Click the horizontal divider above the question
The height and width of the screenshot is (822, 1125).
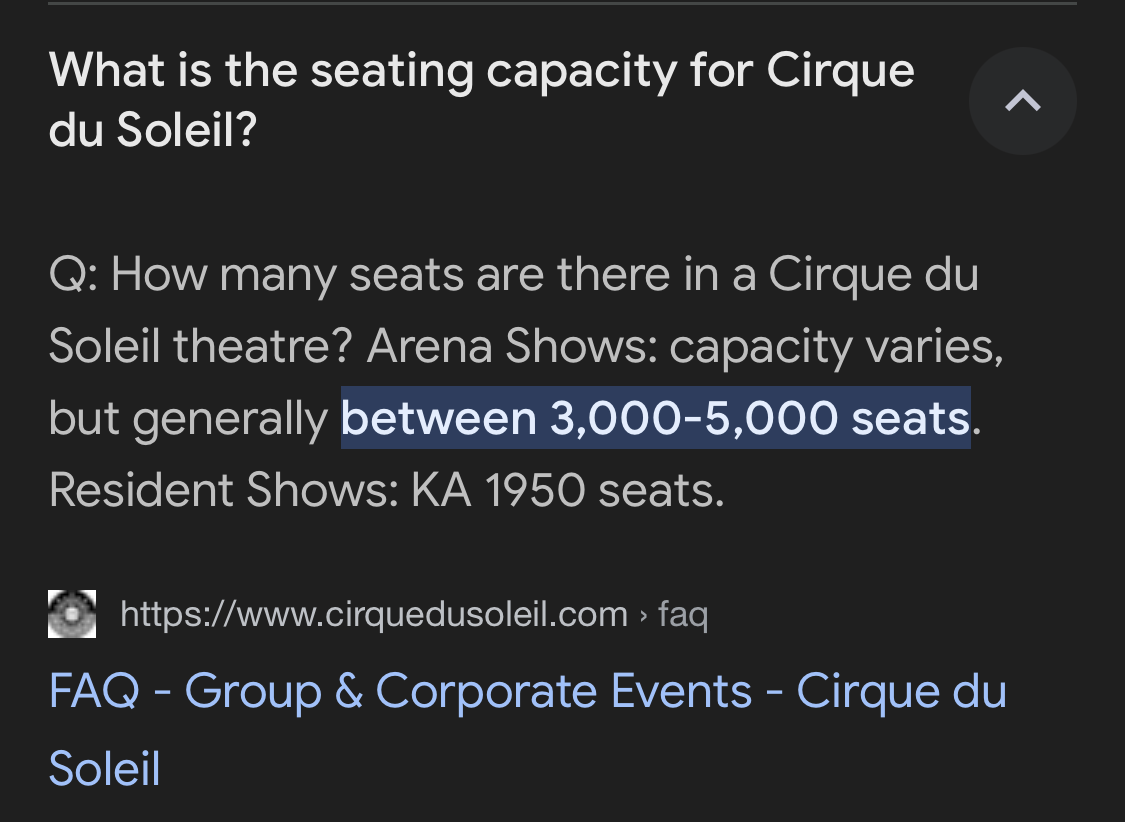[562, 3]
